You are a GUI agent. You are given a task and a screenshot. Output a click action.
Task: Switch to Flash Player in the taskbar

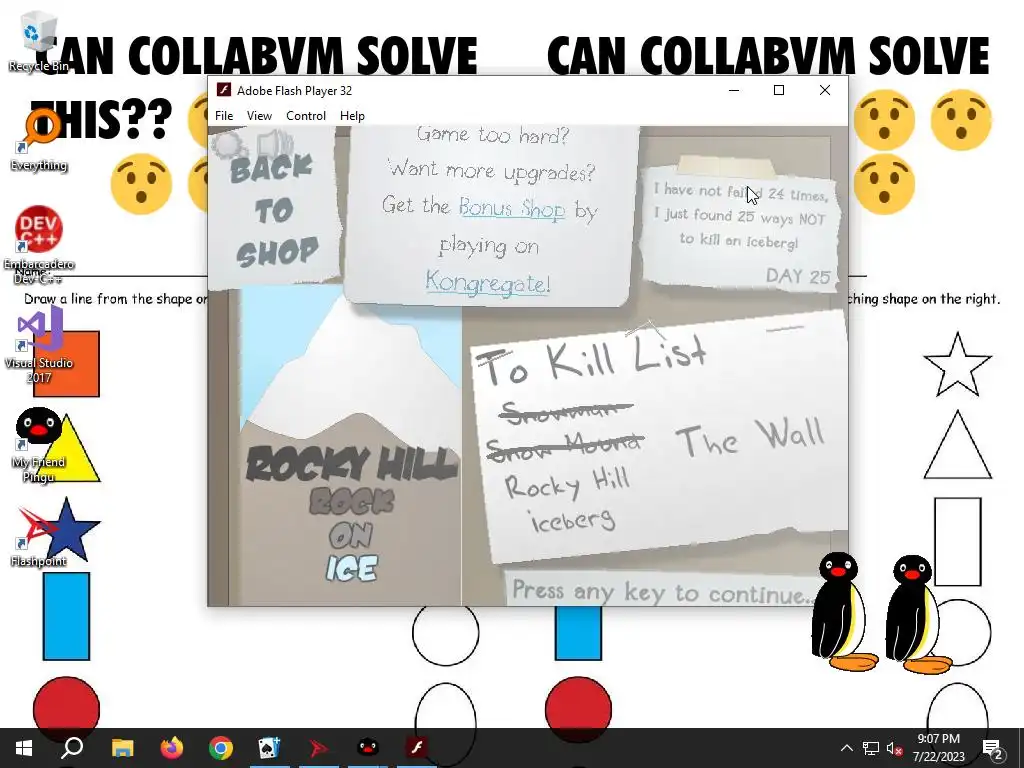tap(417, 748)
